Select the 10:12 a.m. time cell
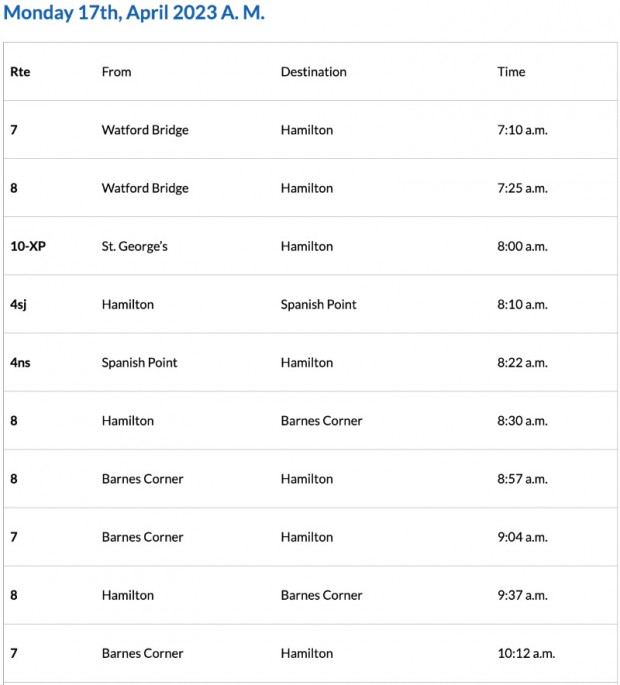The height and width of the screenshot is (685, 620). 526,653
